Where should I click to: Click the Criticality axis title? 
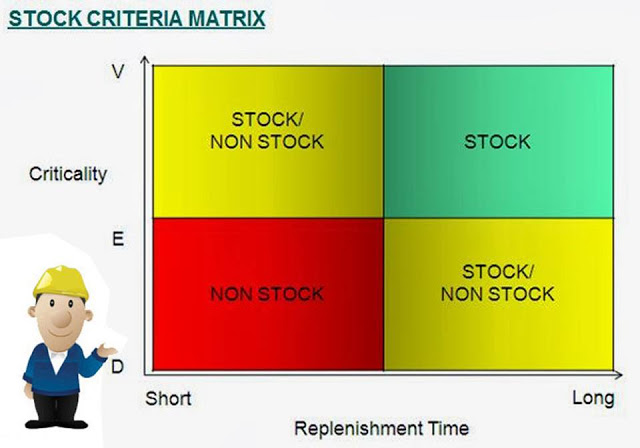pyautogui.click(x=68, y=174)
